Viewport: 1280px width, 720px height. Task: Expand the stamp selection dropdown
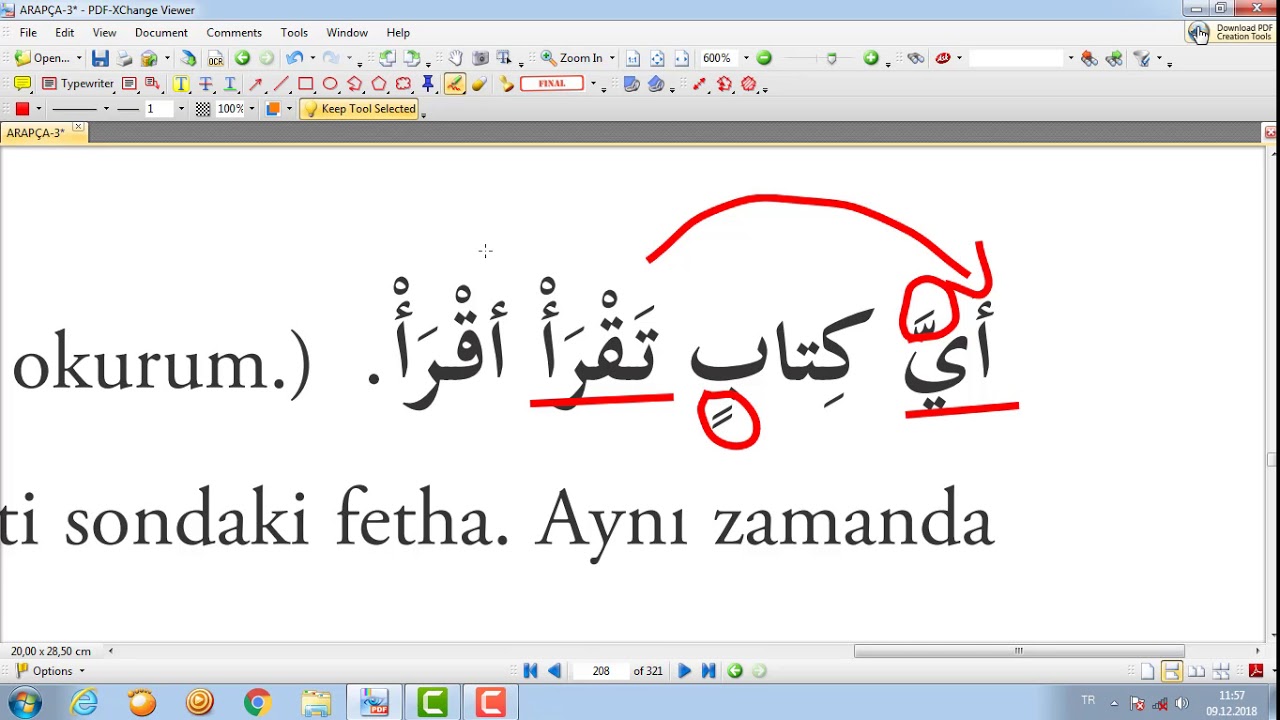[x=593, y=84]
